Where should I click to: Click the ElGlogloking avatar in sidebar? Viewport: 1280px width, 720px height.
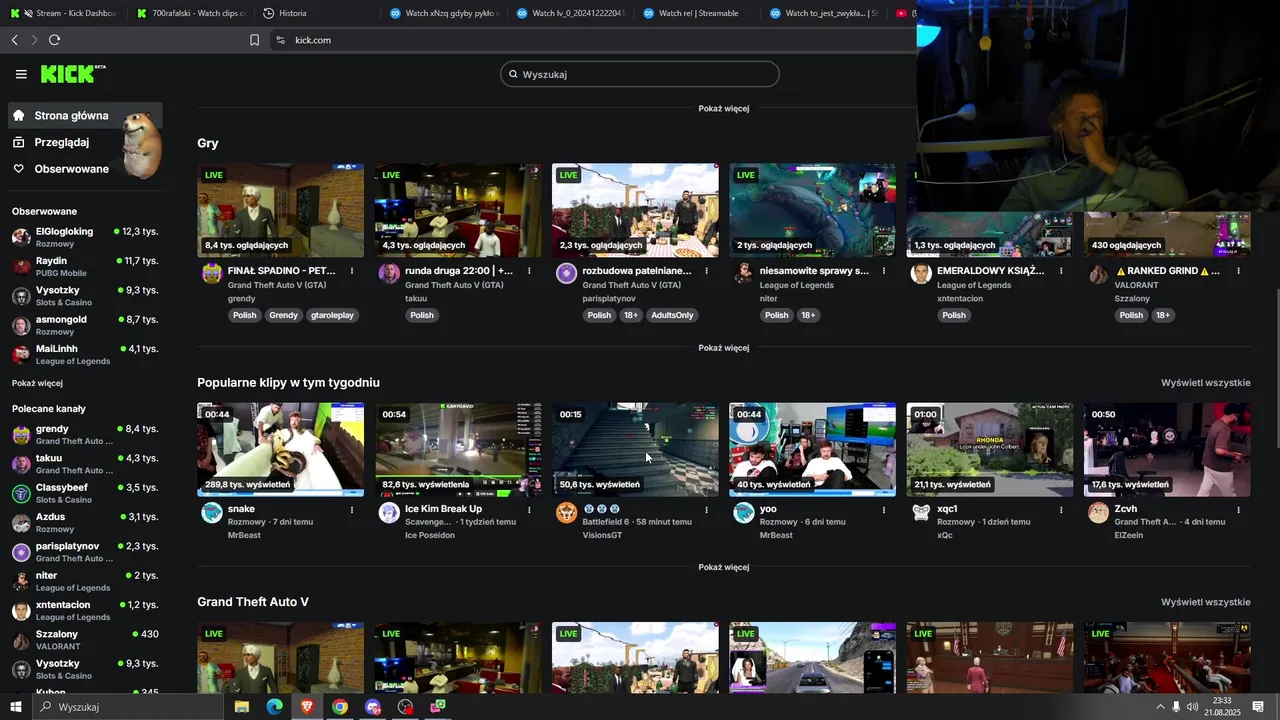(x=21, y=237)
